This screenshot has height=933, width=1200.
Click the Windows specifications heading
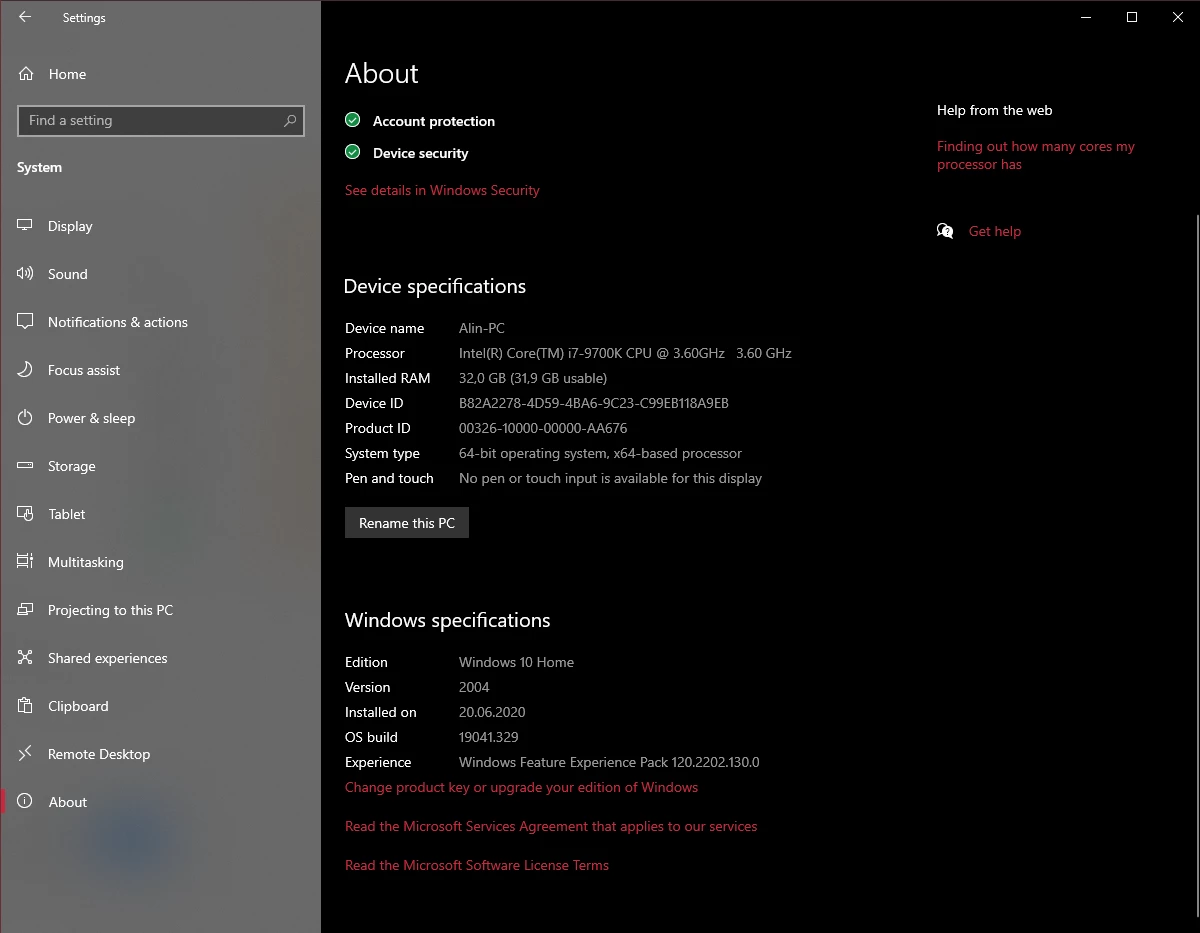(448, 620)
